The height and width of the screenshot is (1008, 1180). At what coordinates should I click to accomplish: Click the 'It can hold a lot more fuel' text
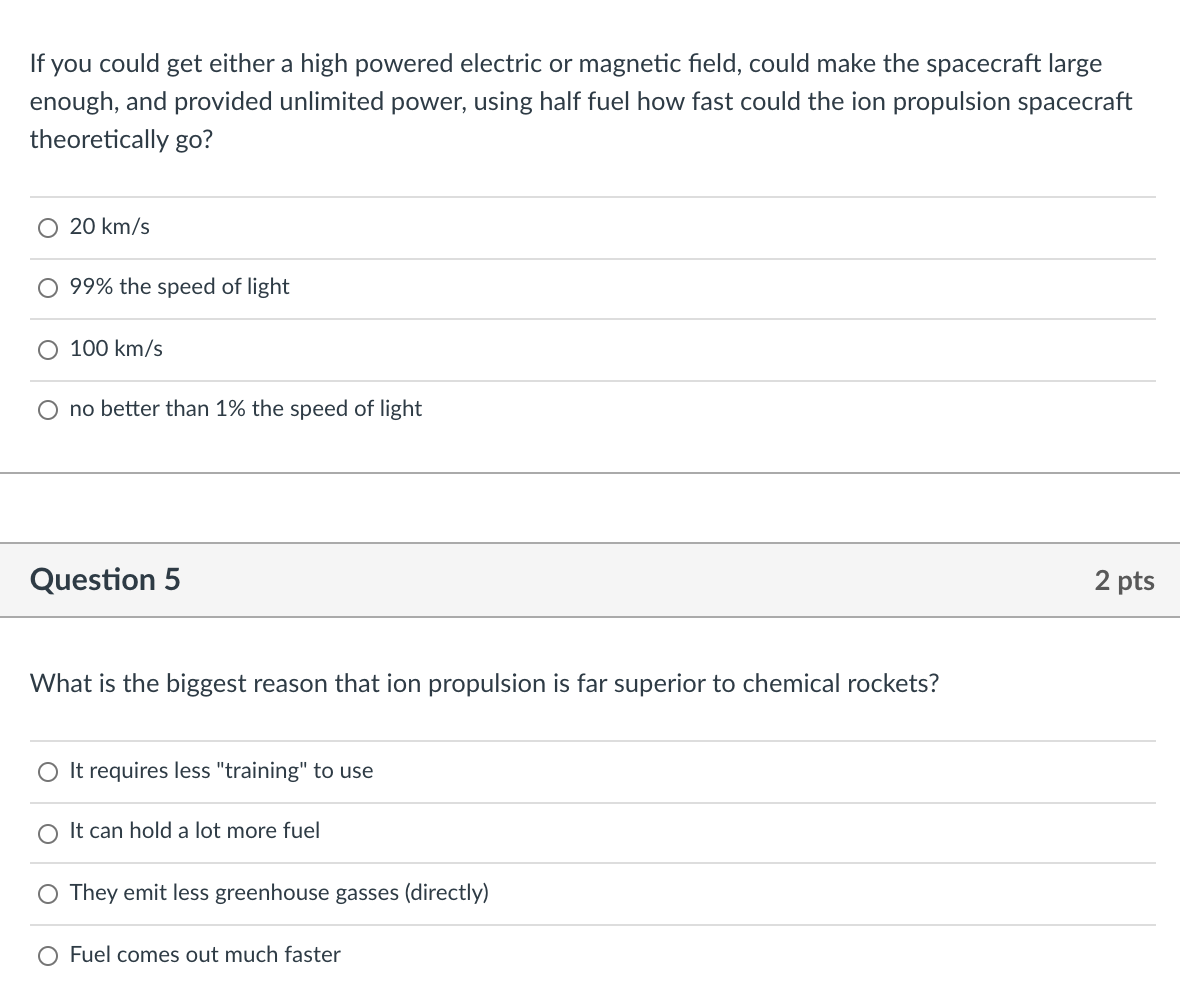[195, 831]
